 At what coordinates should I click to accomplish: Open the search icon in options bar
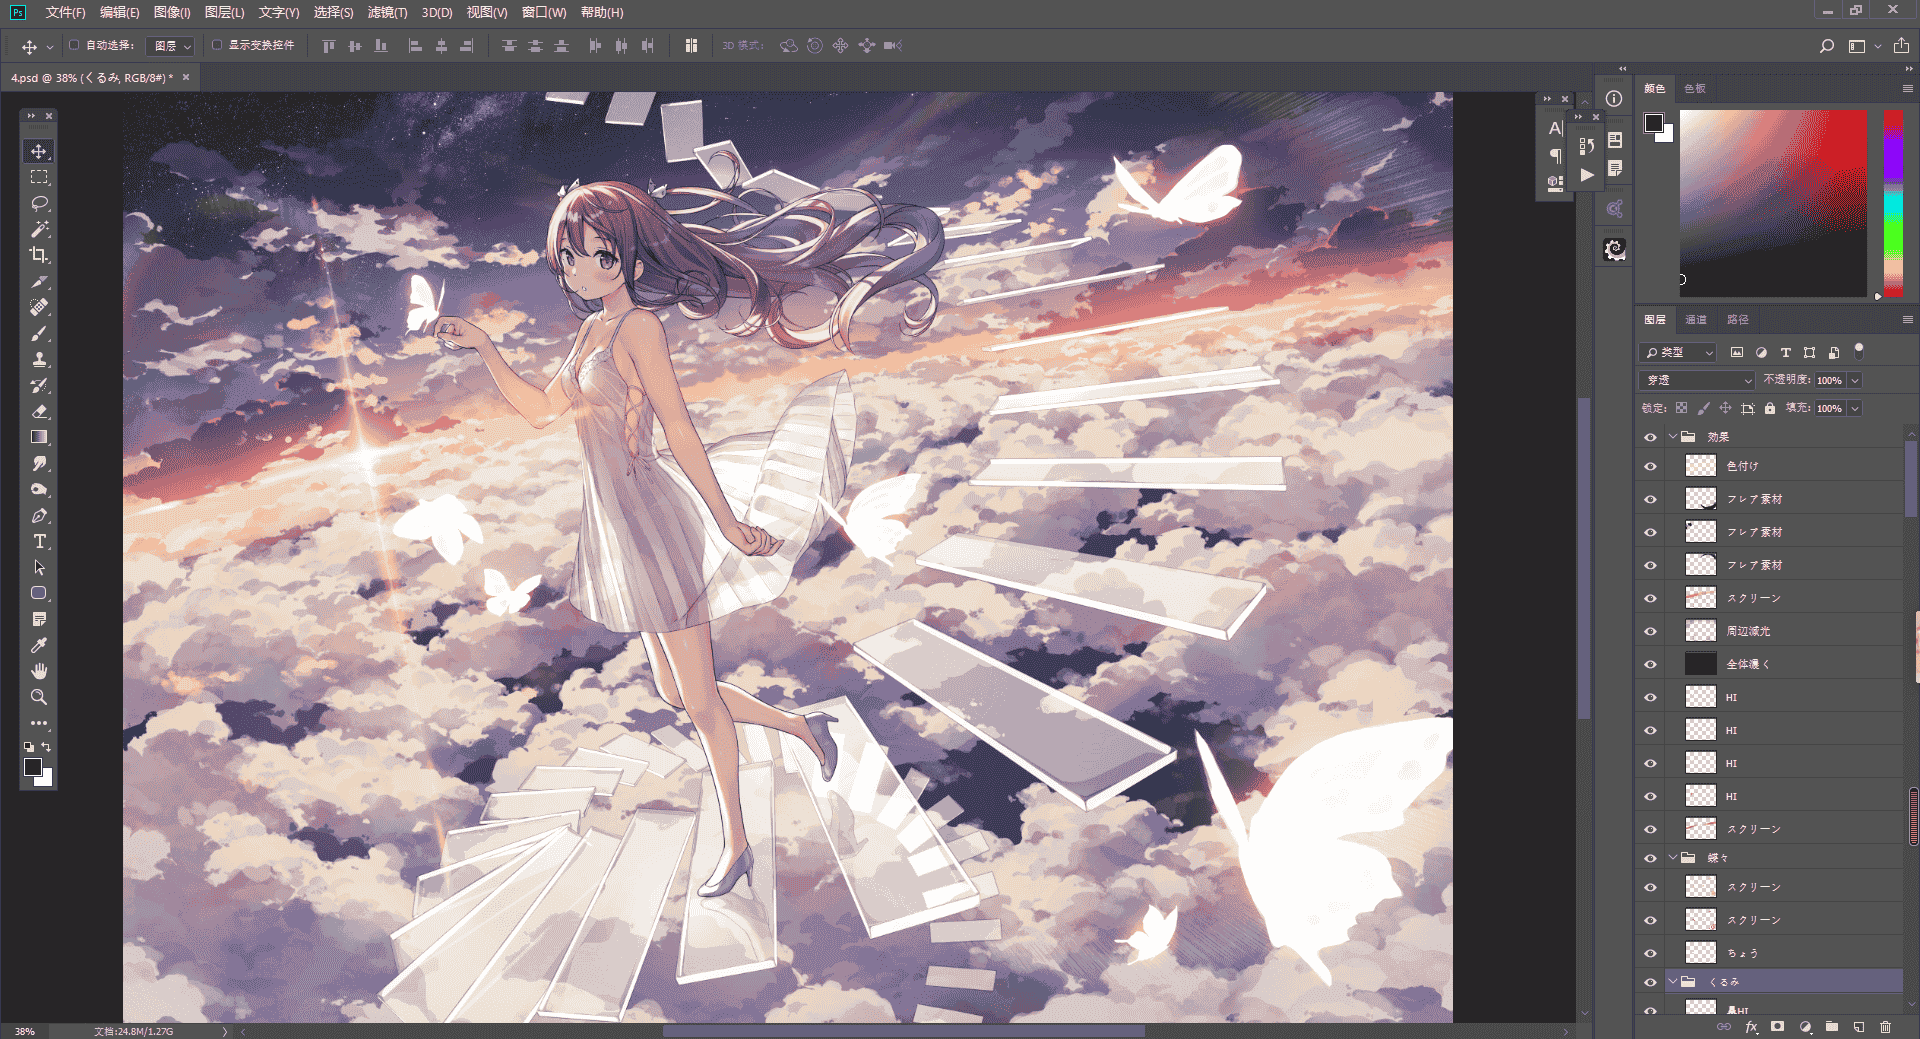click(x=1826, y=46)
